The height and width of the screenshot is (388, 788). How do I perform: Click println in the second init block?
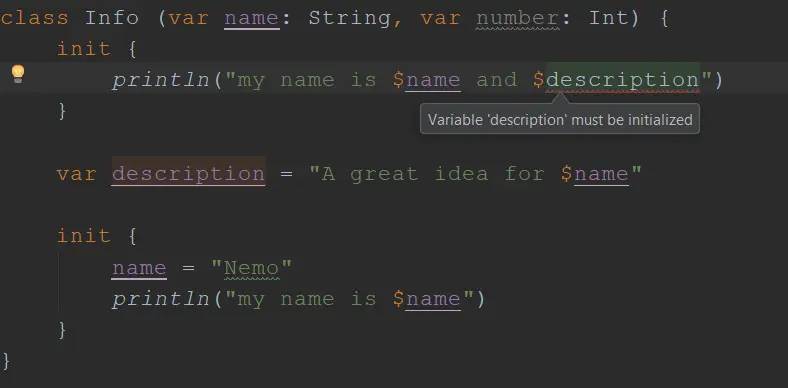coord(161,299)
